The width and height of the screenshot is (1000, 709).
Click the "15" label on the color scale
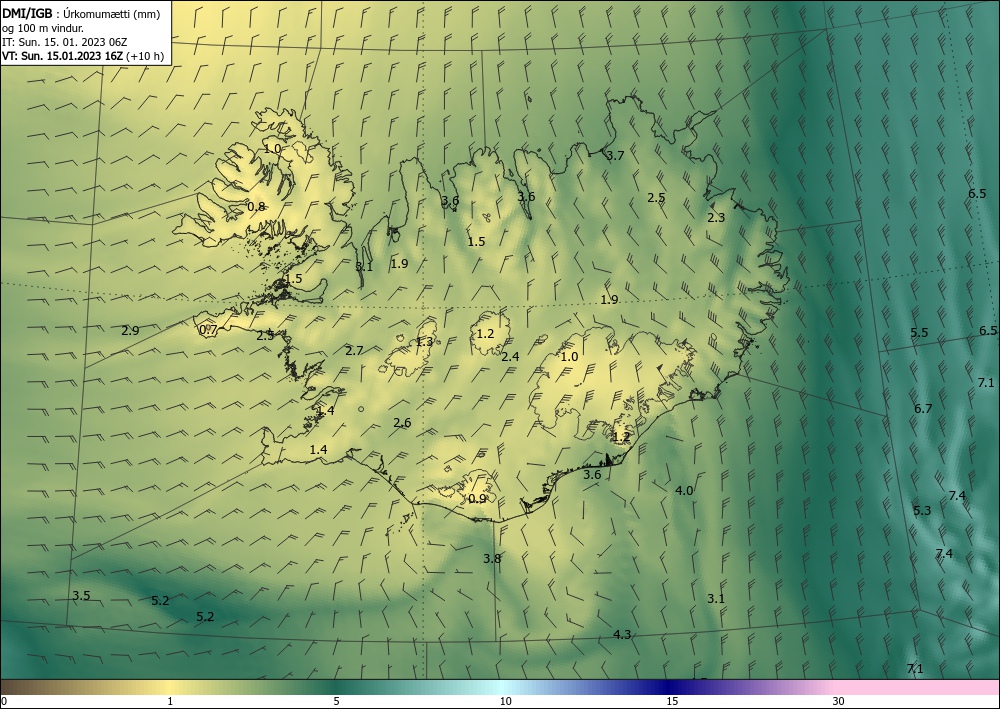click(x=672, y=702)
